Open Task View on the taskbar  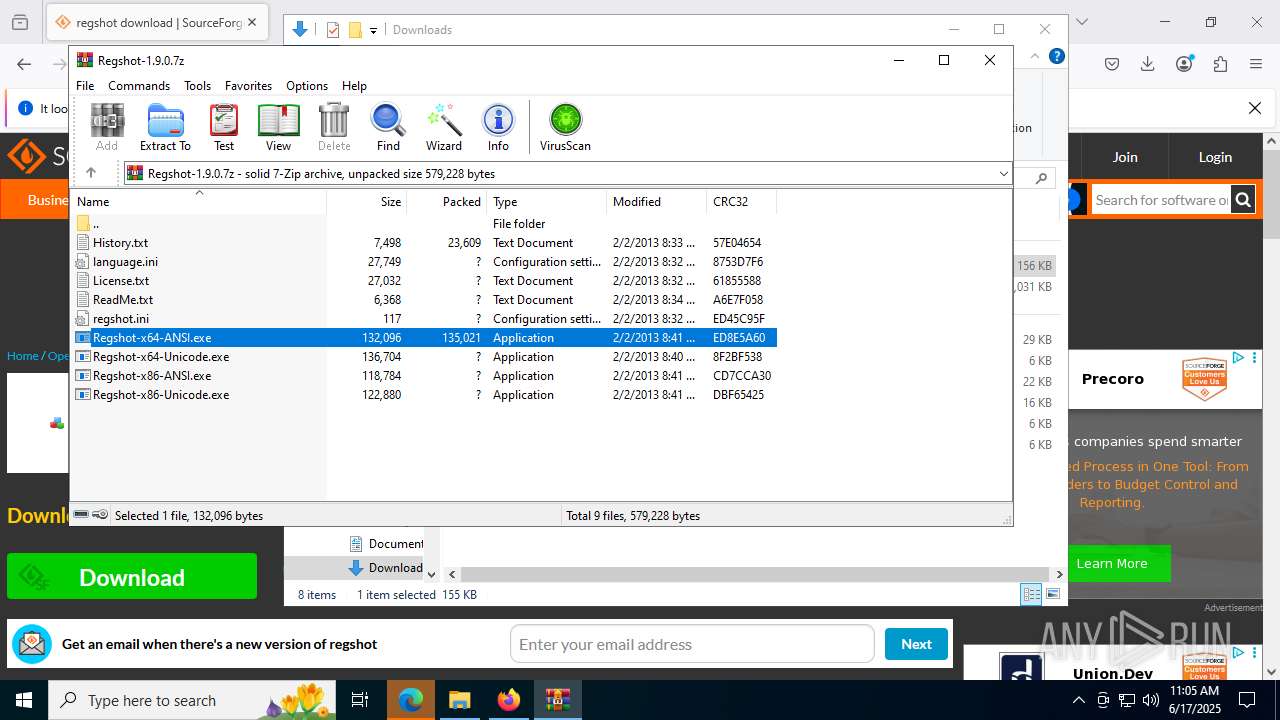click(x=360, y=700)
